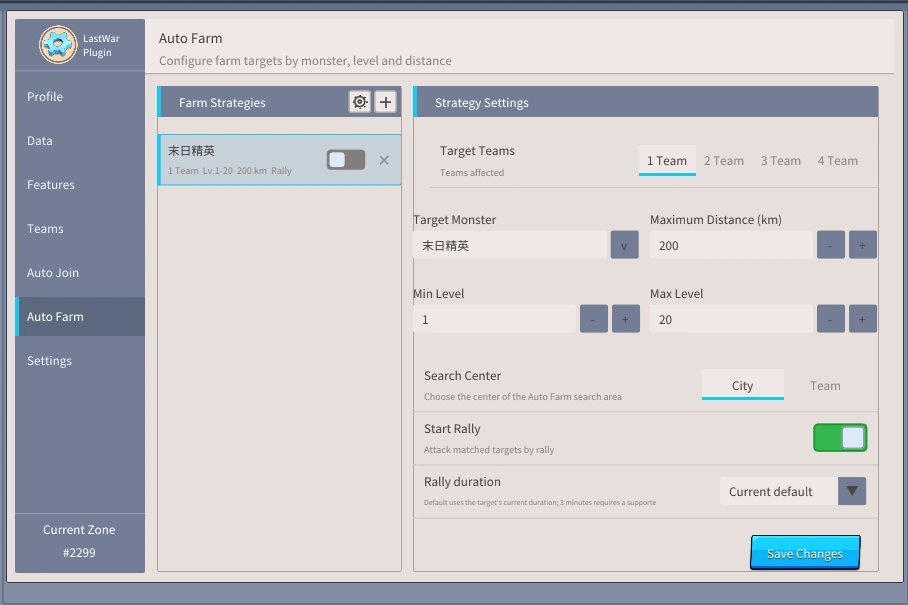This screenshot has height=605, width=908.
Task: Click the Farm Strategies panel header text
Action: 222,102
